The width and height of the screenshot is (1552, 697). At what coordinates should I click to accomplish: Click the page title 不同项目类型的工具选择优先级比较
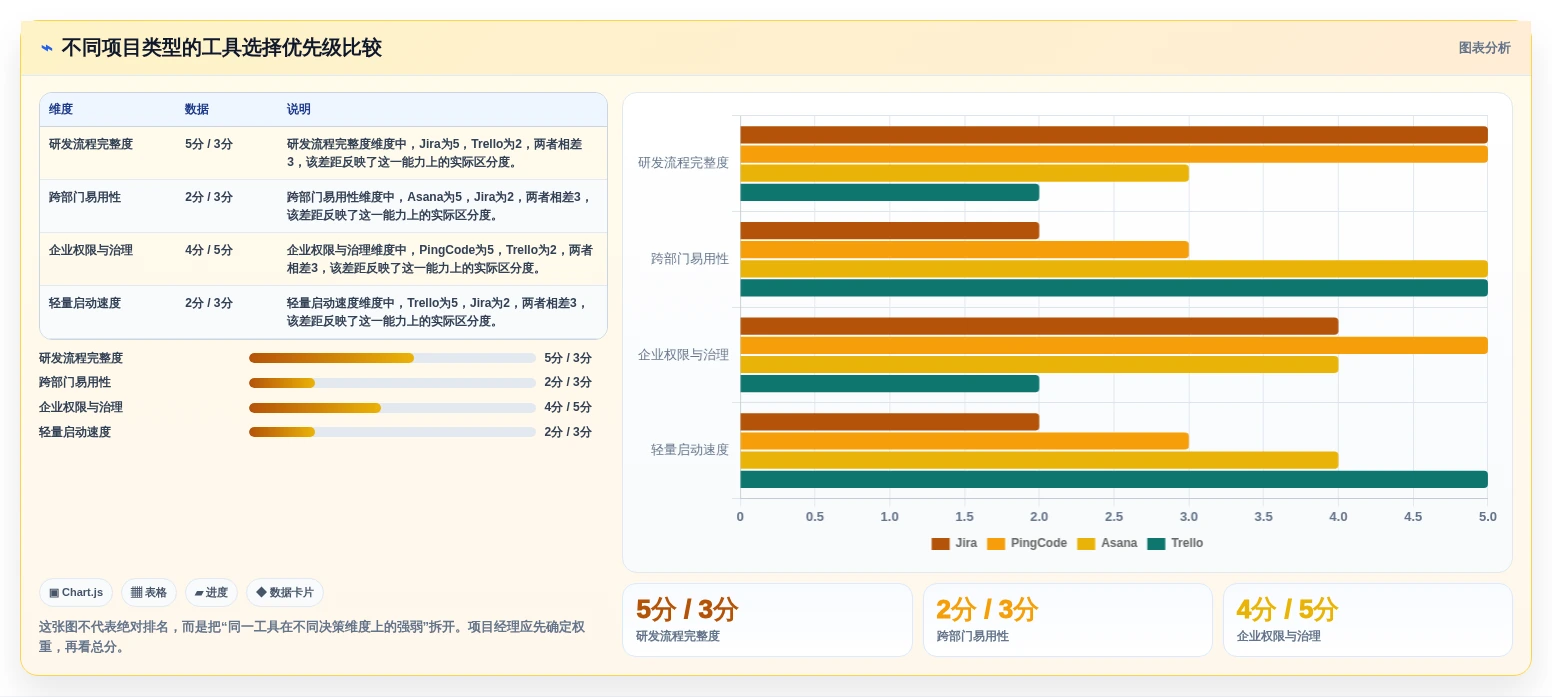(221, 48)
